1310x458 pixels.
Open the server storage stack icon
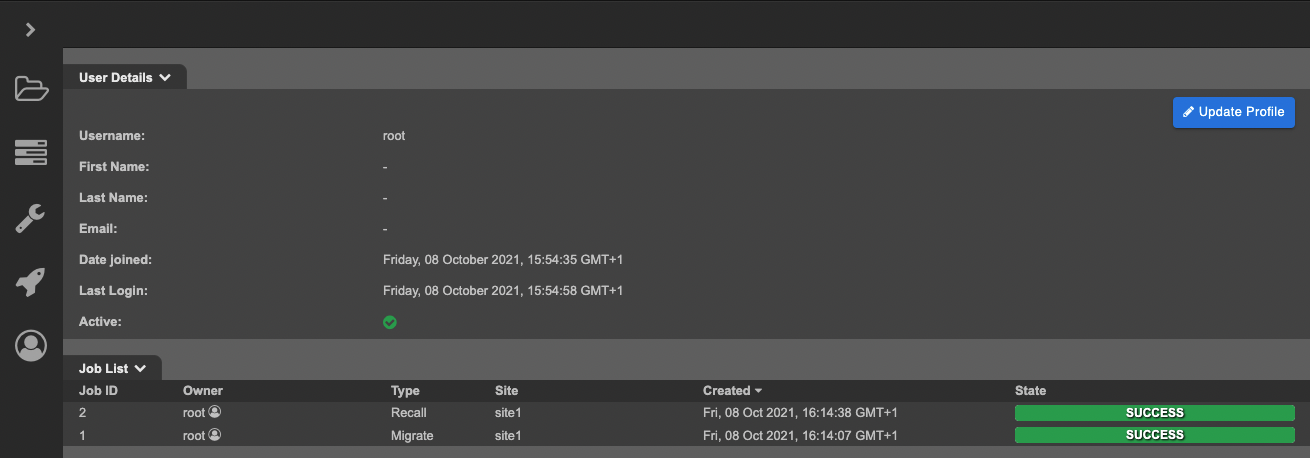click(31, 153)
